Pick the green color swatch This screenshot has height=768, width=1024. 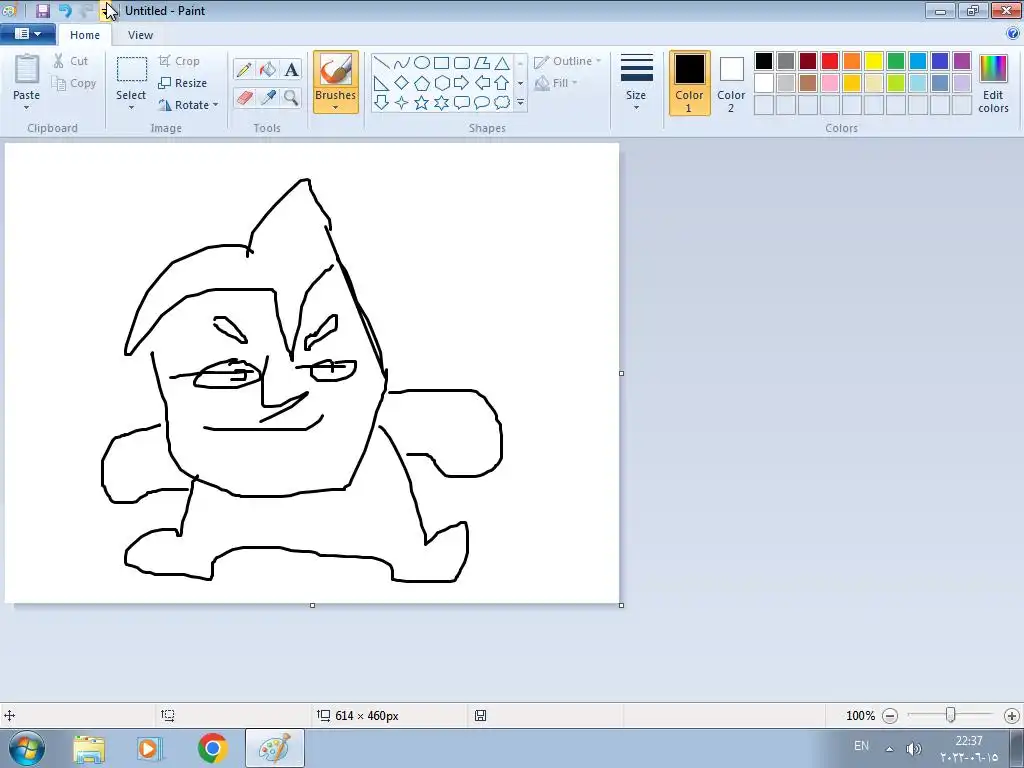pos(896,61)
